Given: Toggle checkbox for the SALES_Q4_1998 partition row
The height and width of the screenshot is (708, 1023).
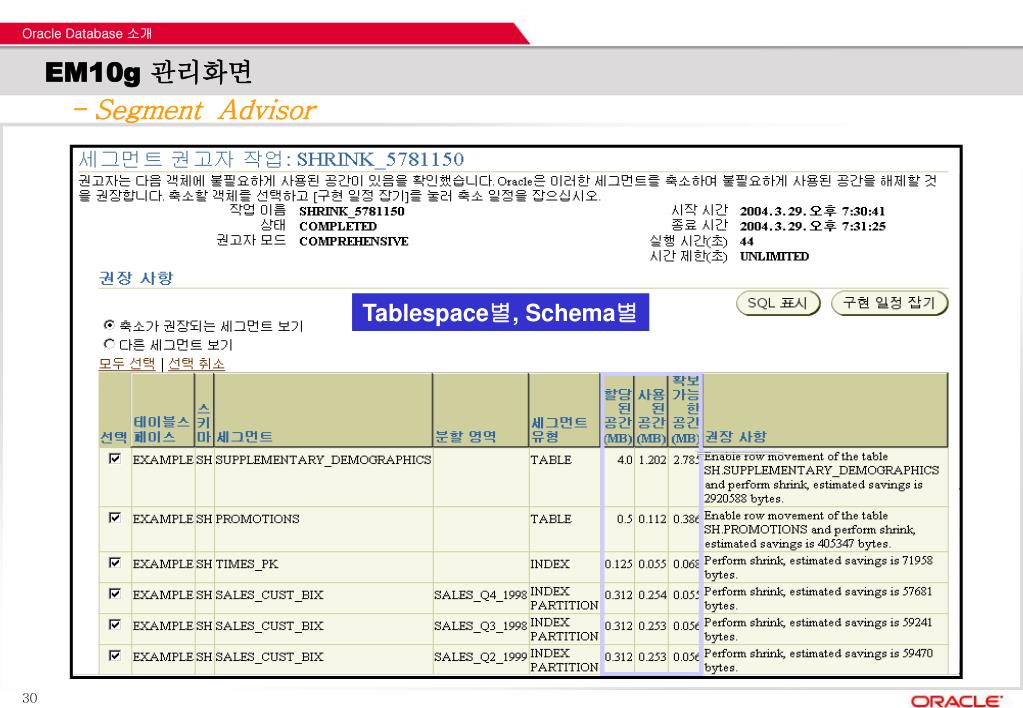Looking at the screenshot, I should click(114, 594).
